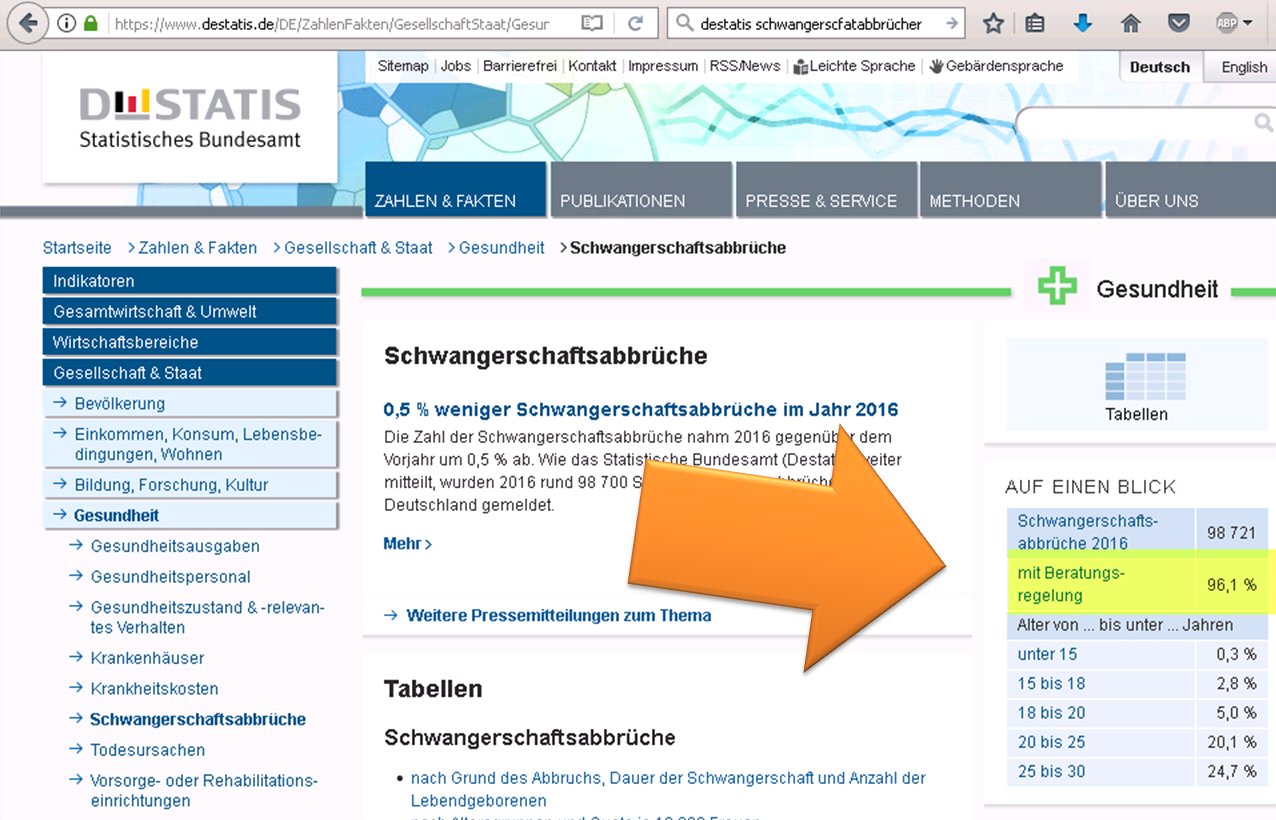The image size is (1276, 820).
Task: Open the ÜBER UNS tab
Action: point(1190,189)
